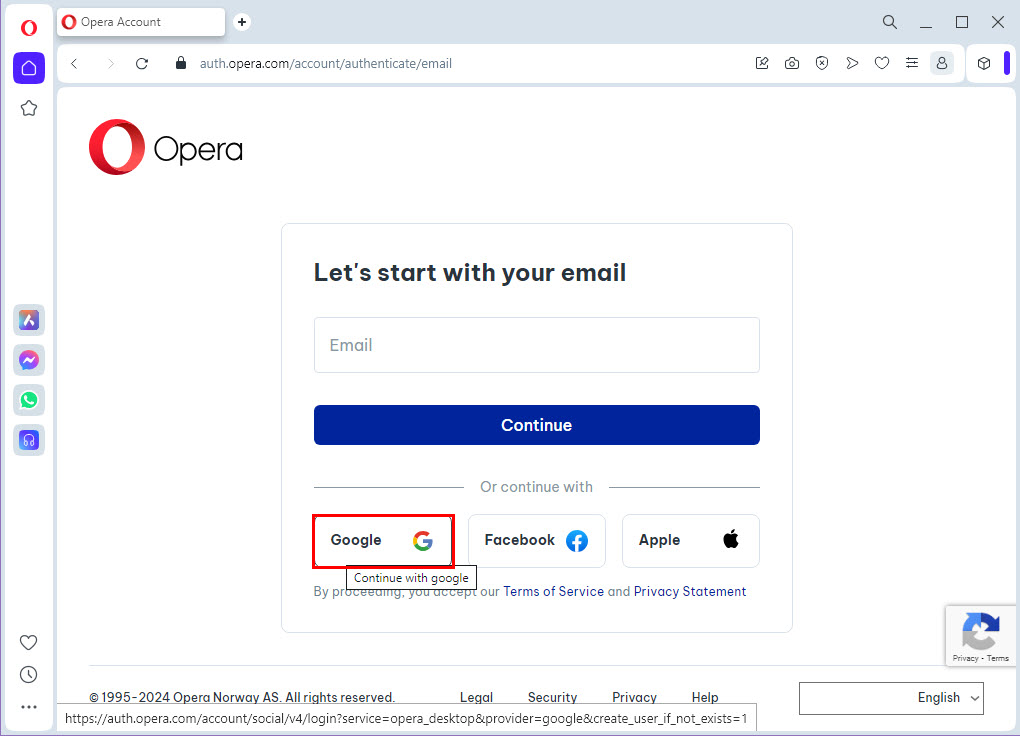This screenshot has width=1020, height=736.
Task: Go forward to the next page
Action: 110,64
